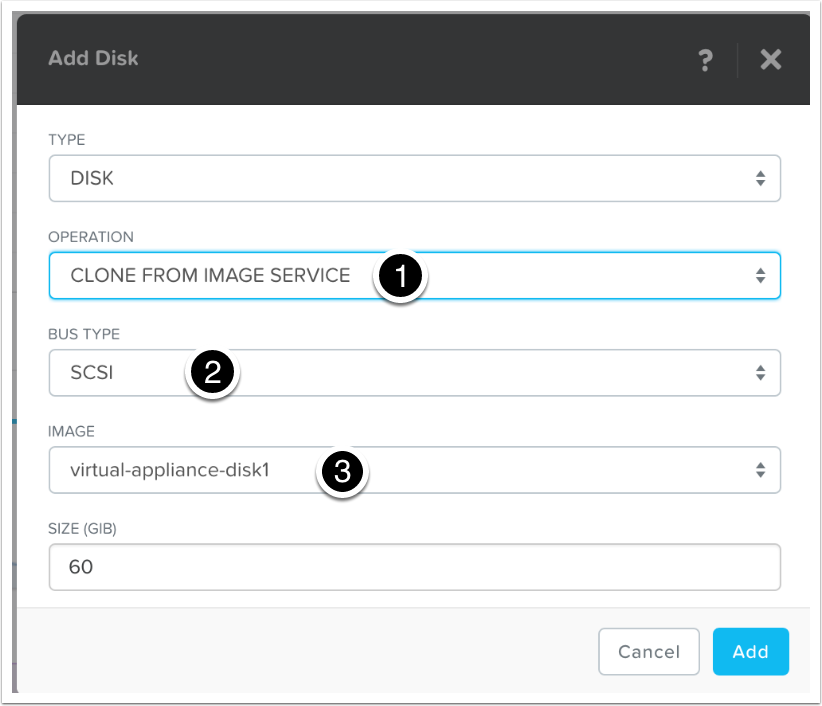Close the Add Disk dialog
This screenshot has width=822, height=706.
point(770,60)
